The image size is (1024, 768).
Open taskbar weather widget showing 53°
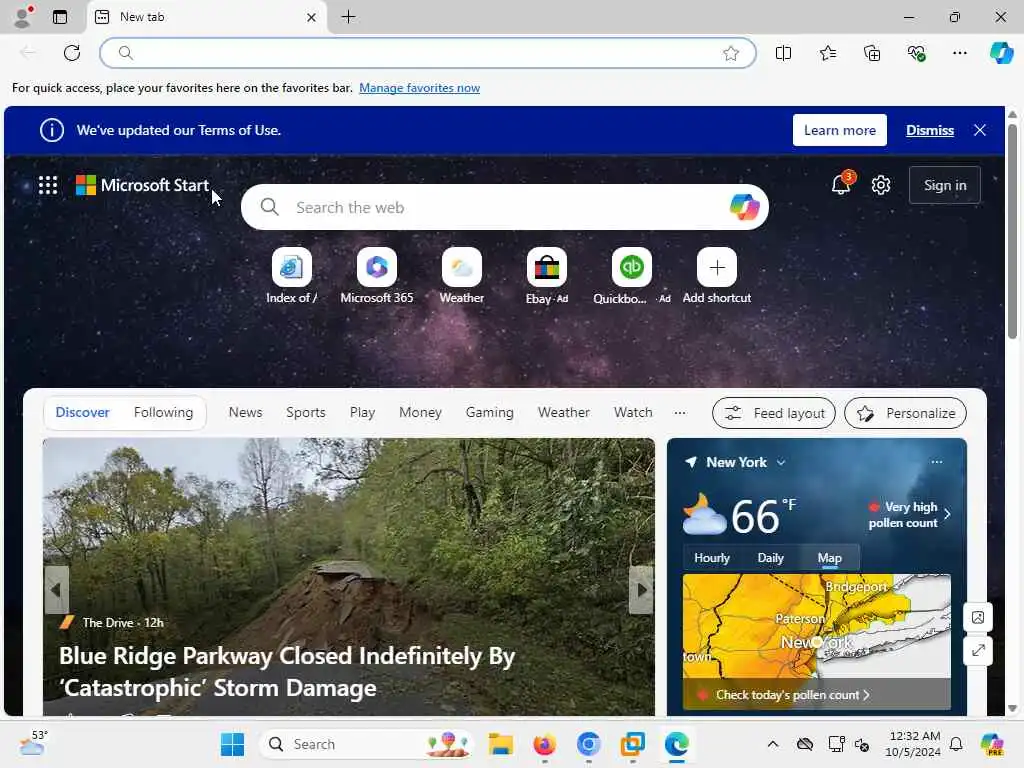click(x=33, y=743)
